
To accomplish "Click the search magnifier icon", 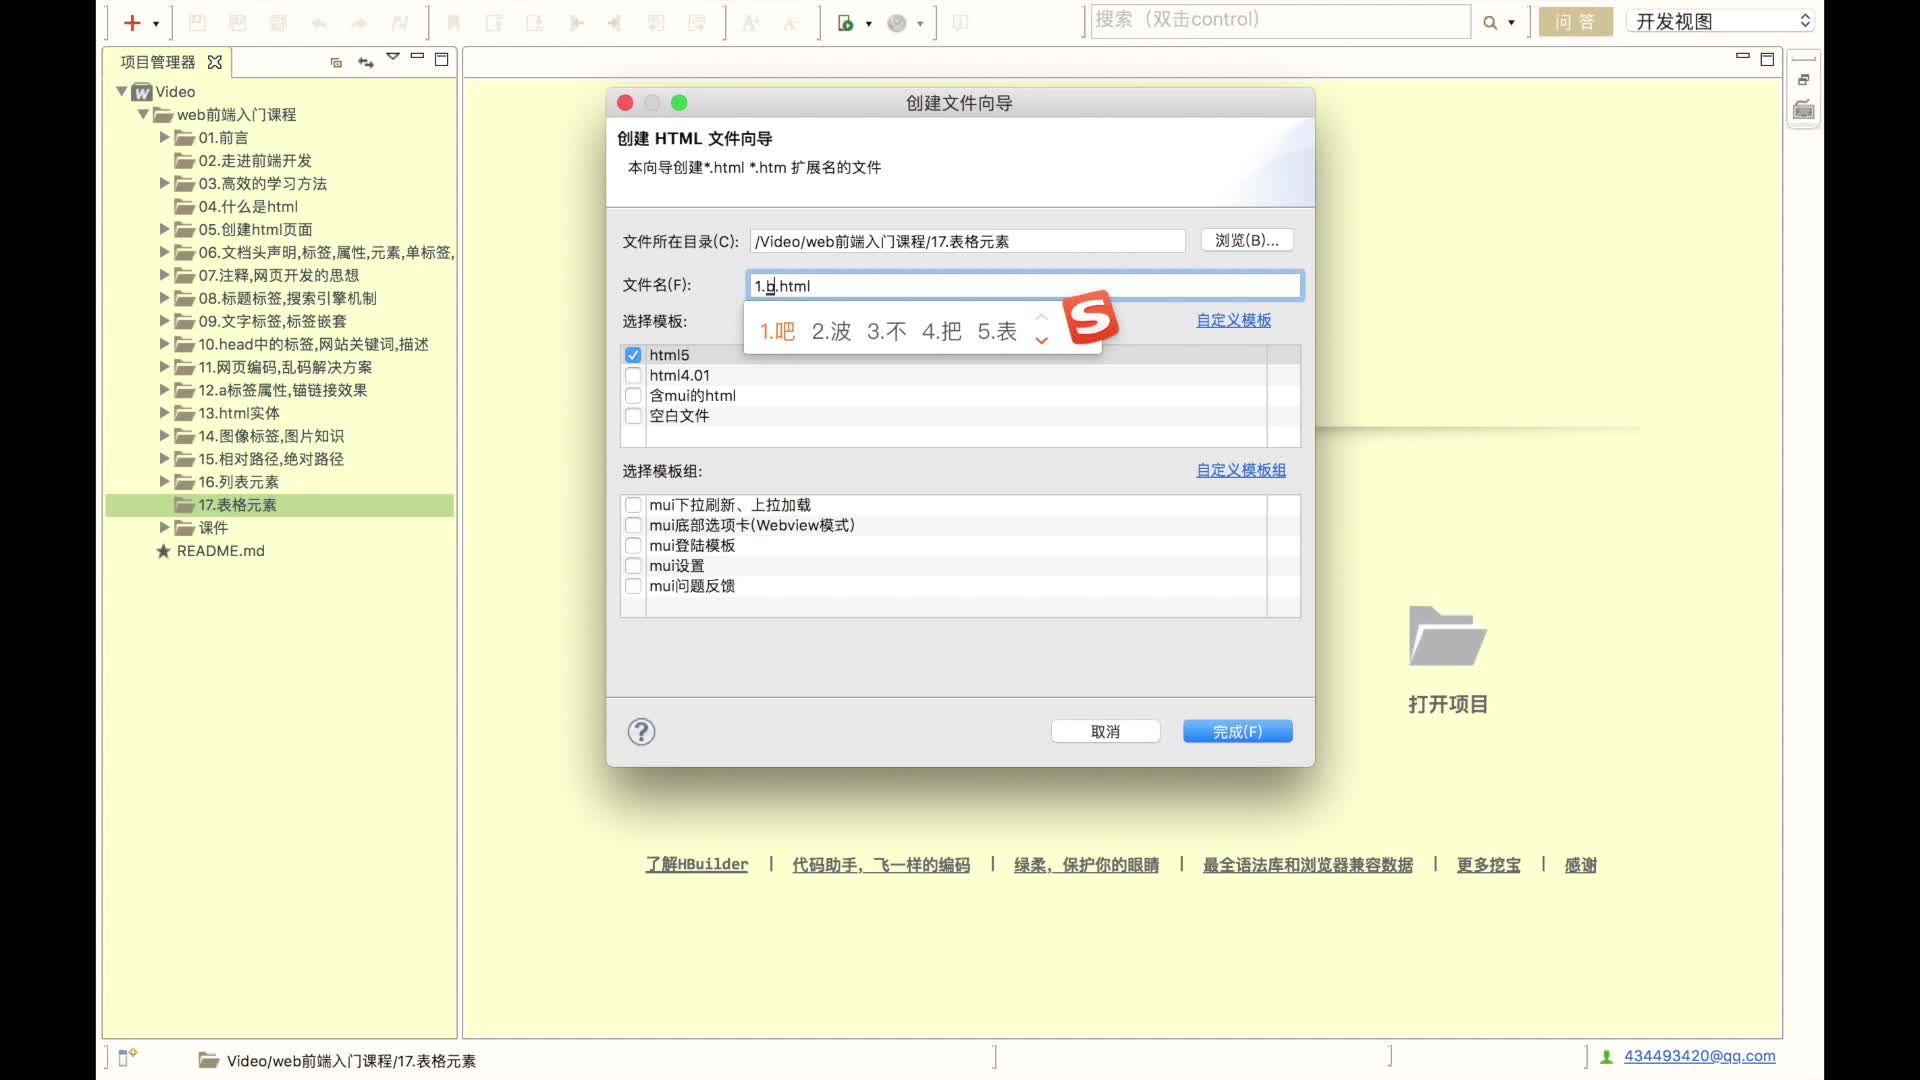I will coord(1490,23).
